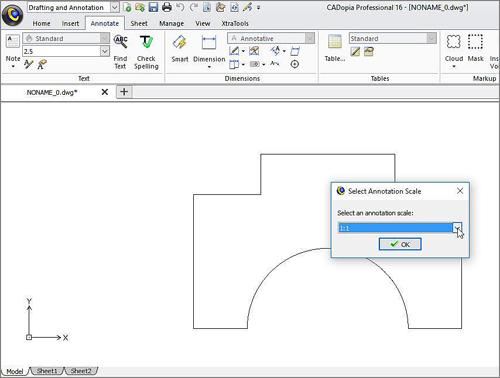Select the Cloud markup tool

pos(454,50)
